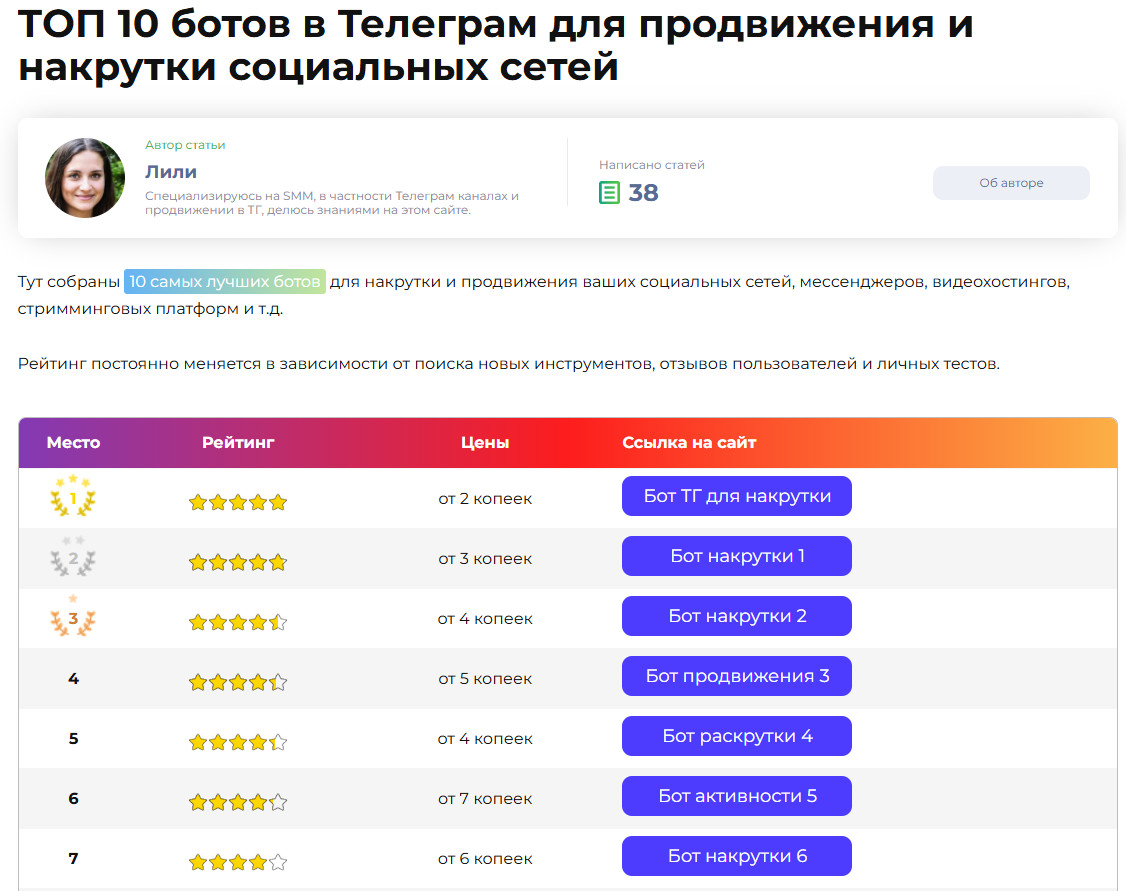Viewport: 1126px width, 891px height.
Task: Open 'Бот ТГ для накрутки' link
Action: (737, 496)
